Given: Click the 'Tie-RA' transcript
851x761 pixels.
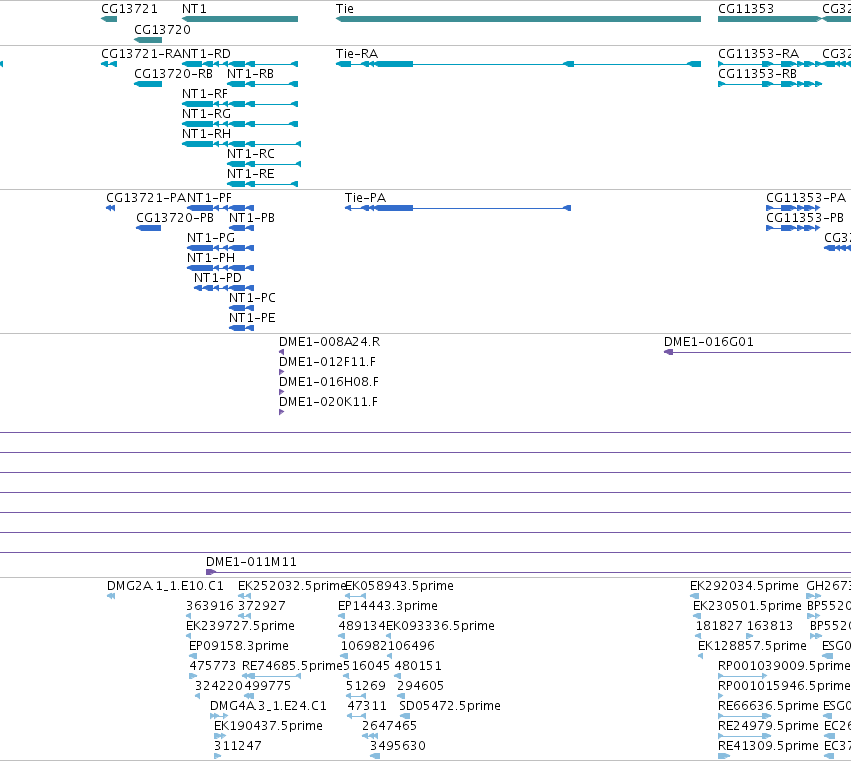Looking at the screenshot, I should coord(518,64).
